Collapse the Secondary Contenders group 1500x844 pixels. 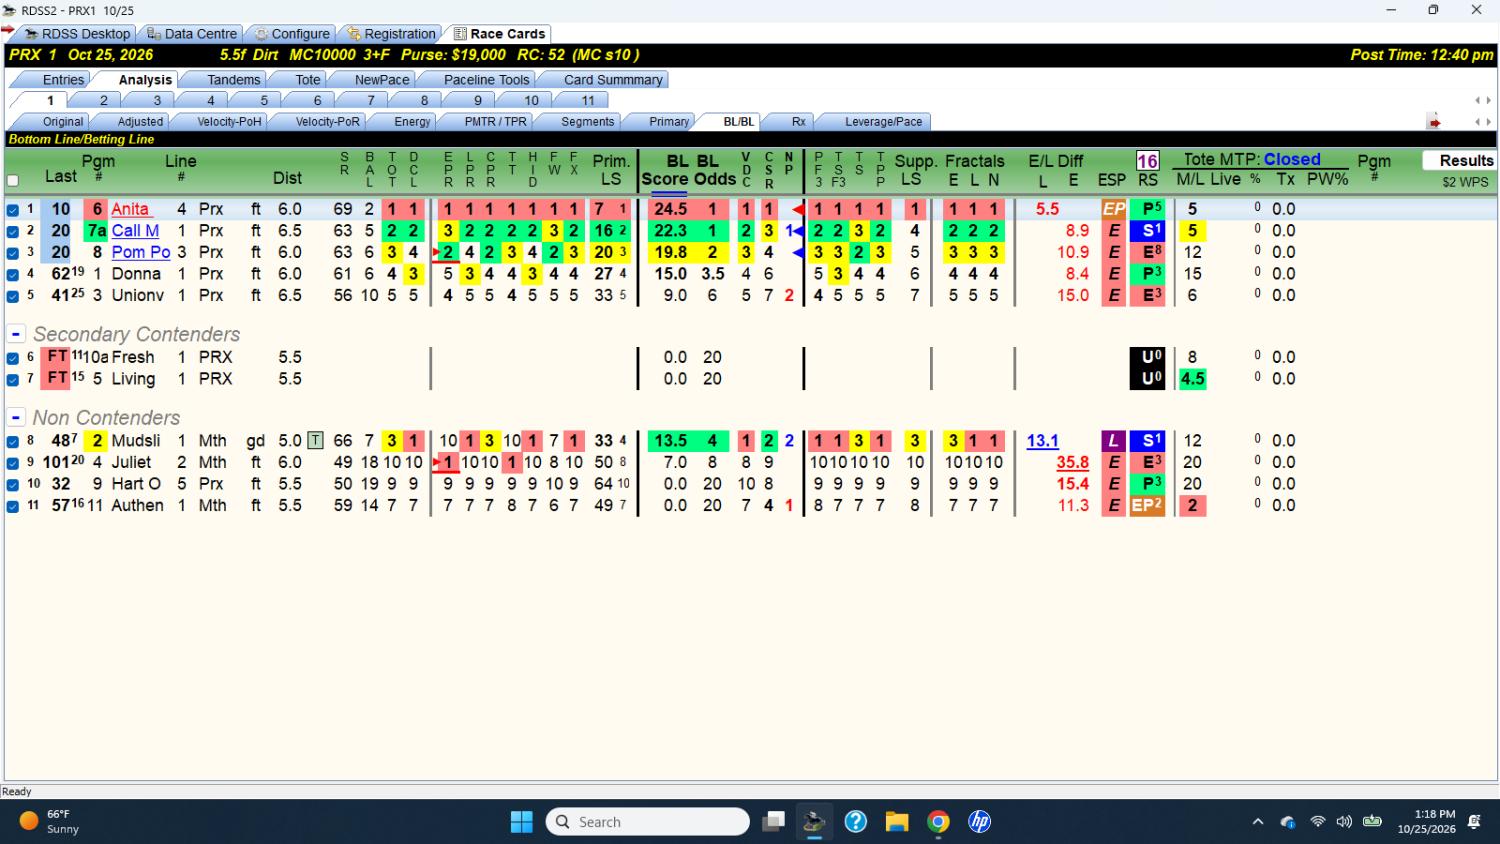point(16,334)
